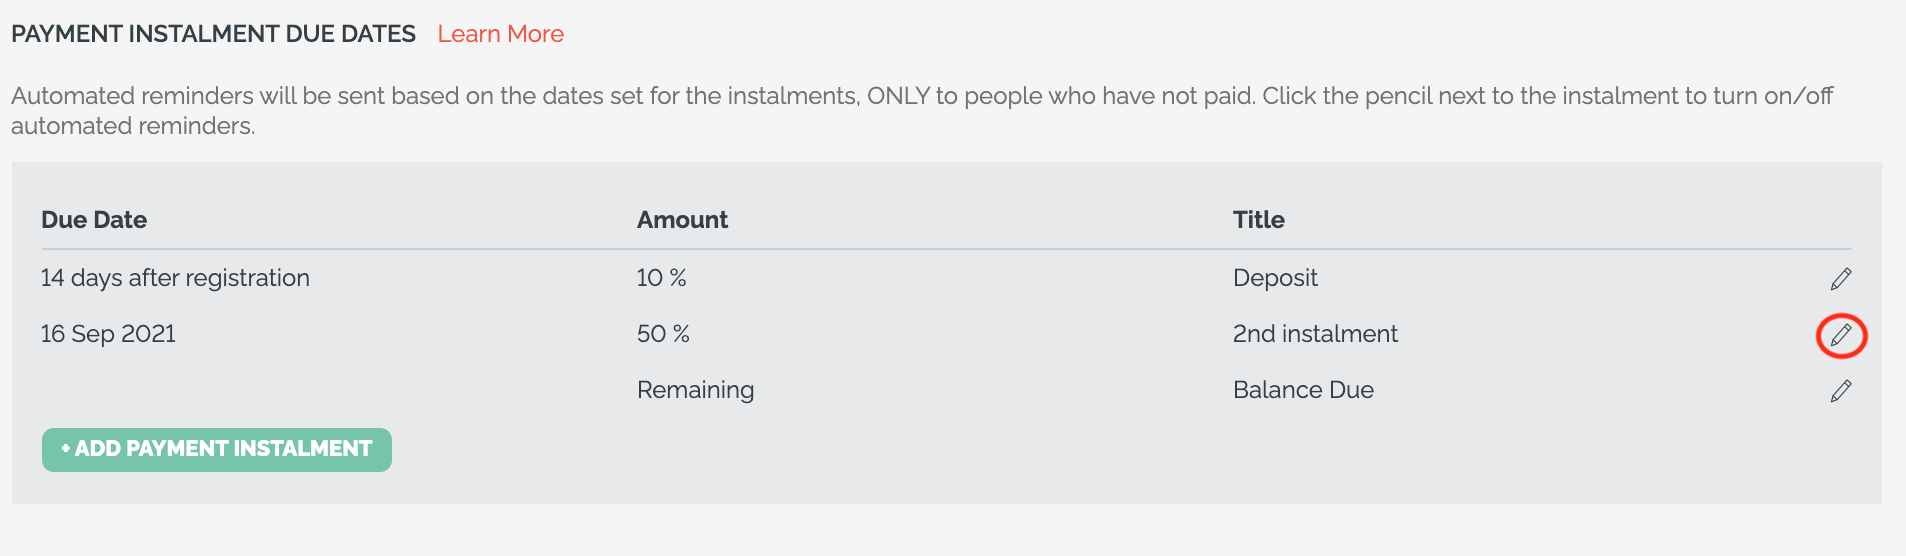Click the Due Date column header
The height and width of the screenshot is (556, 1906).
(x=94, y=220)
